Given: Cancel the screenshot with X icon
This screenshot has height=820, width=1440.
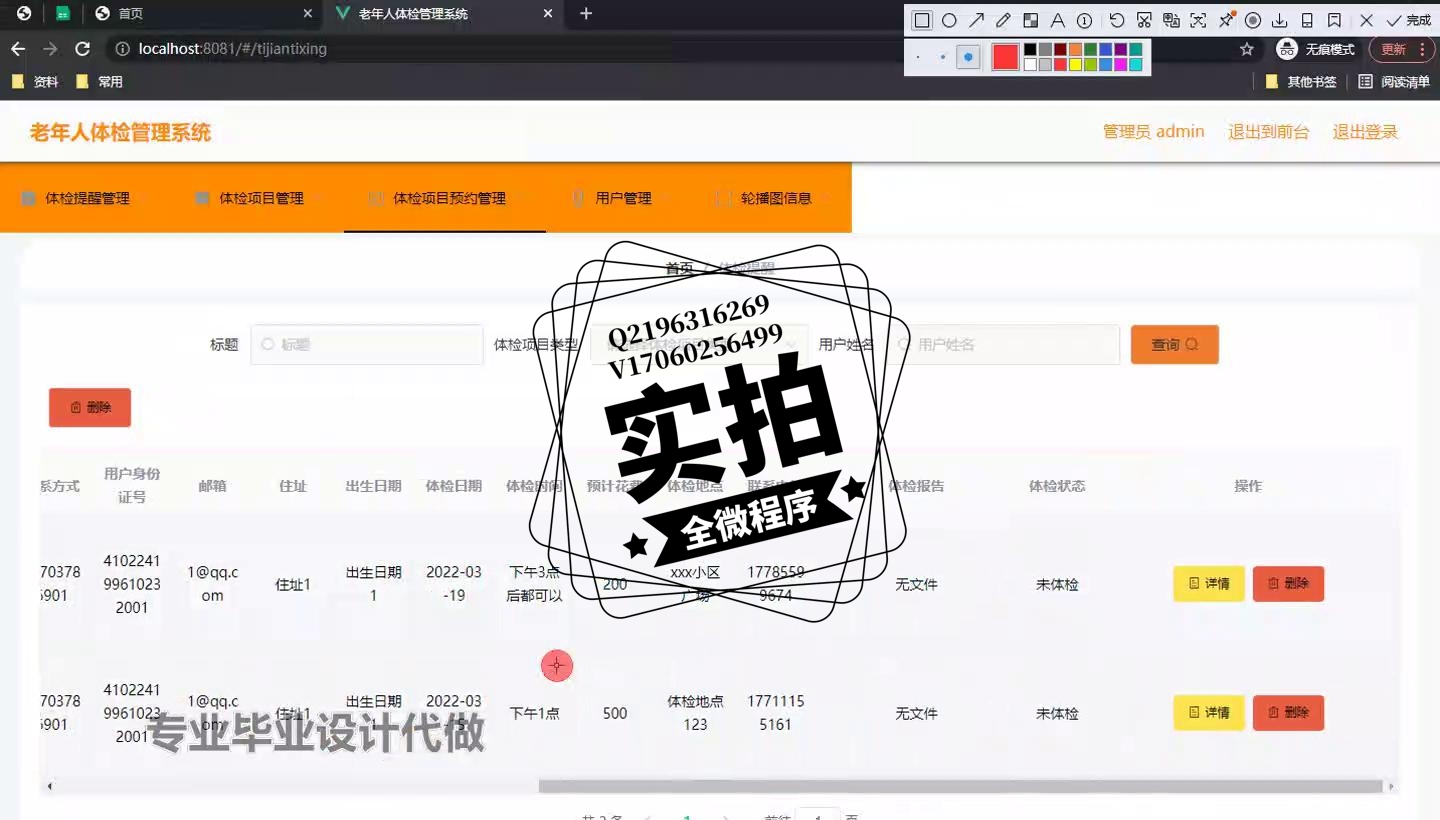Looking at the screenshot, I should click(1366, 20).
